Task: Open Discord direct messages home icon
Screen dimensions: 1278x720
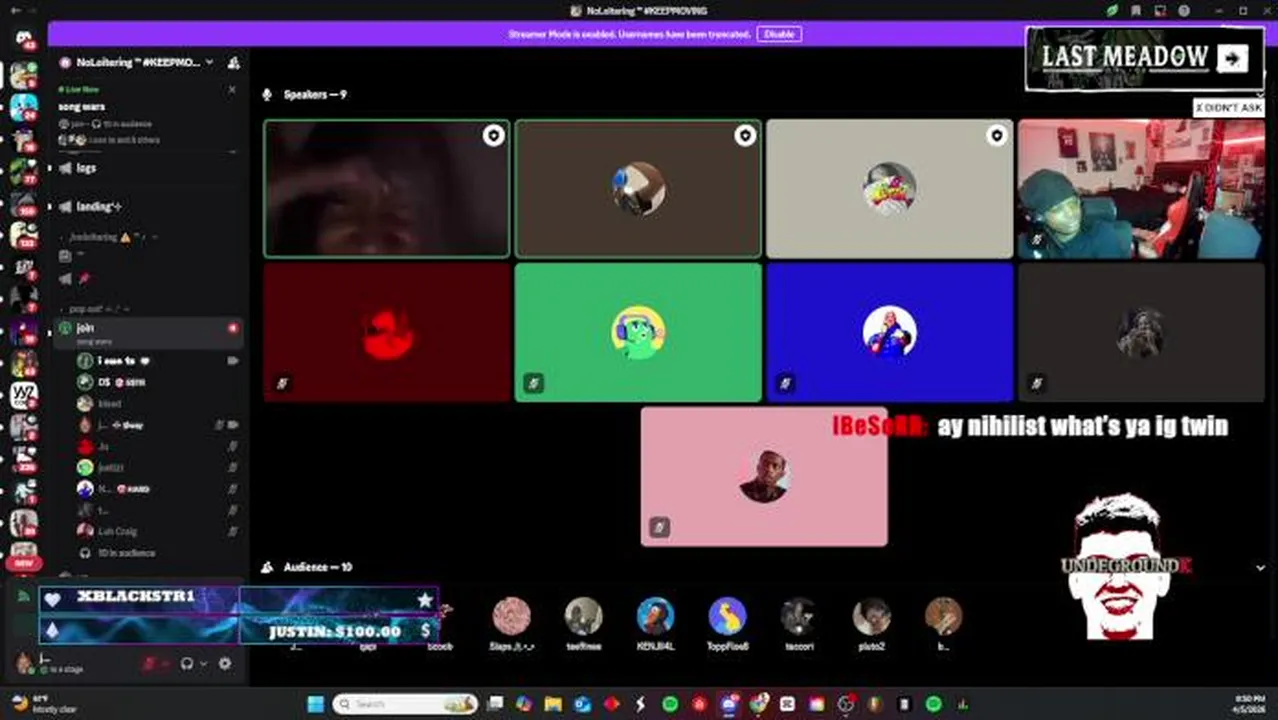Action: pos(24,40)
